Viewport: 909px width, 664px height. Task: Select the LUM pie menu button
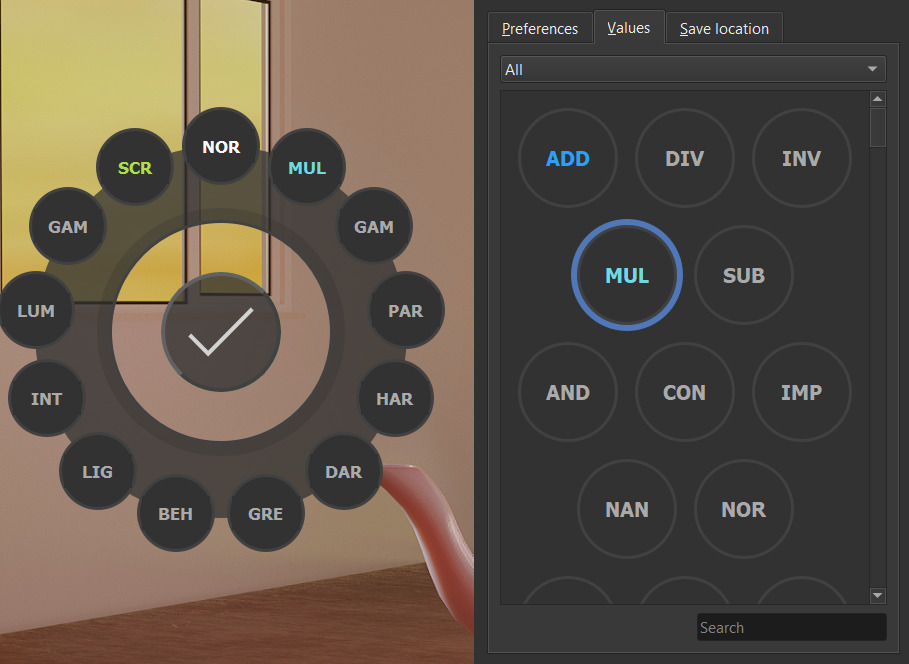point(36,310)
